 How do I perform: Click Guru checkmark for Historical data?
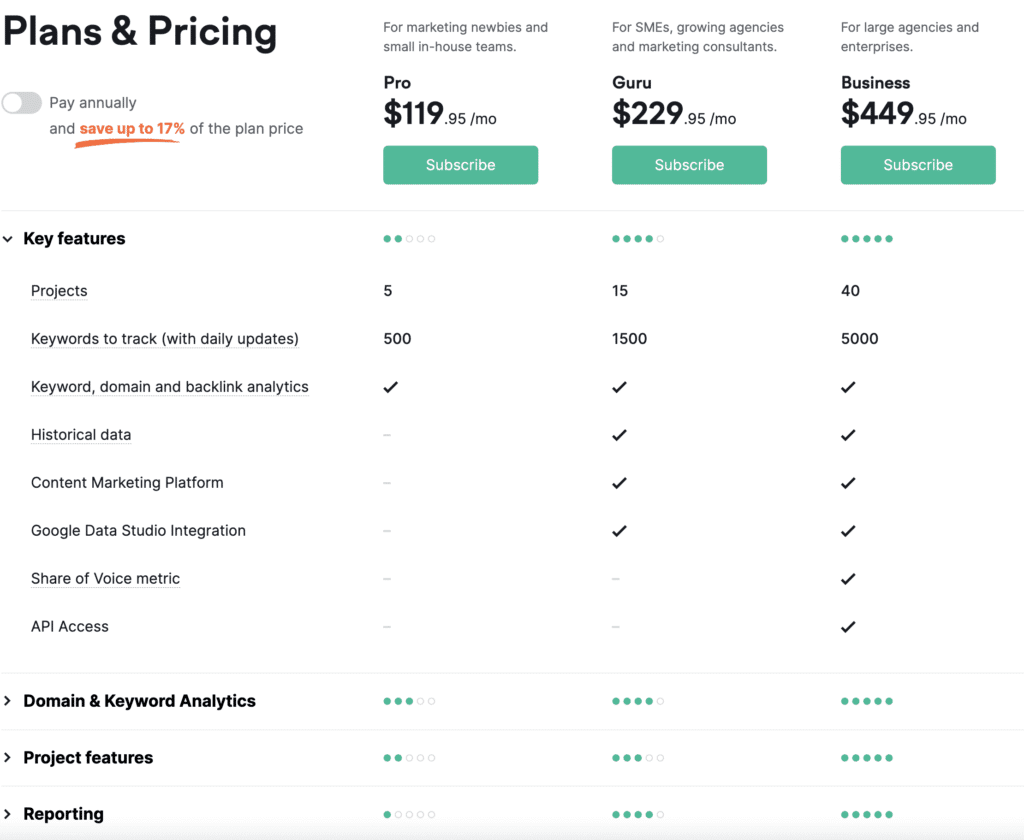(x=619, y=435)
